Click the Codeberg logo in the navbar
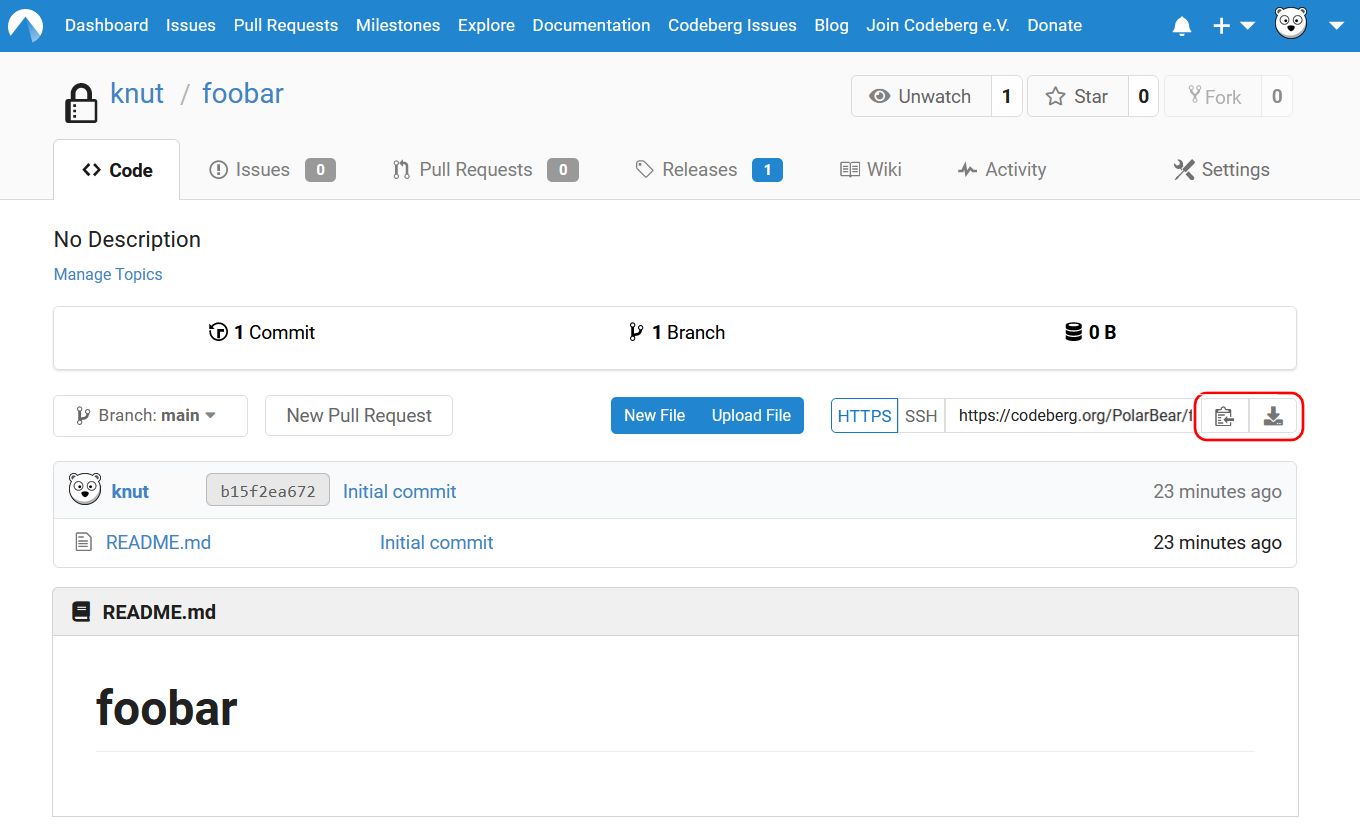Image resolution: width=1360 pixels, height=834 pixels. click(26, 26)
